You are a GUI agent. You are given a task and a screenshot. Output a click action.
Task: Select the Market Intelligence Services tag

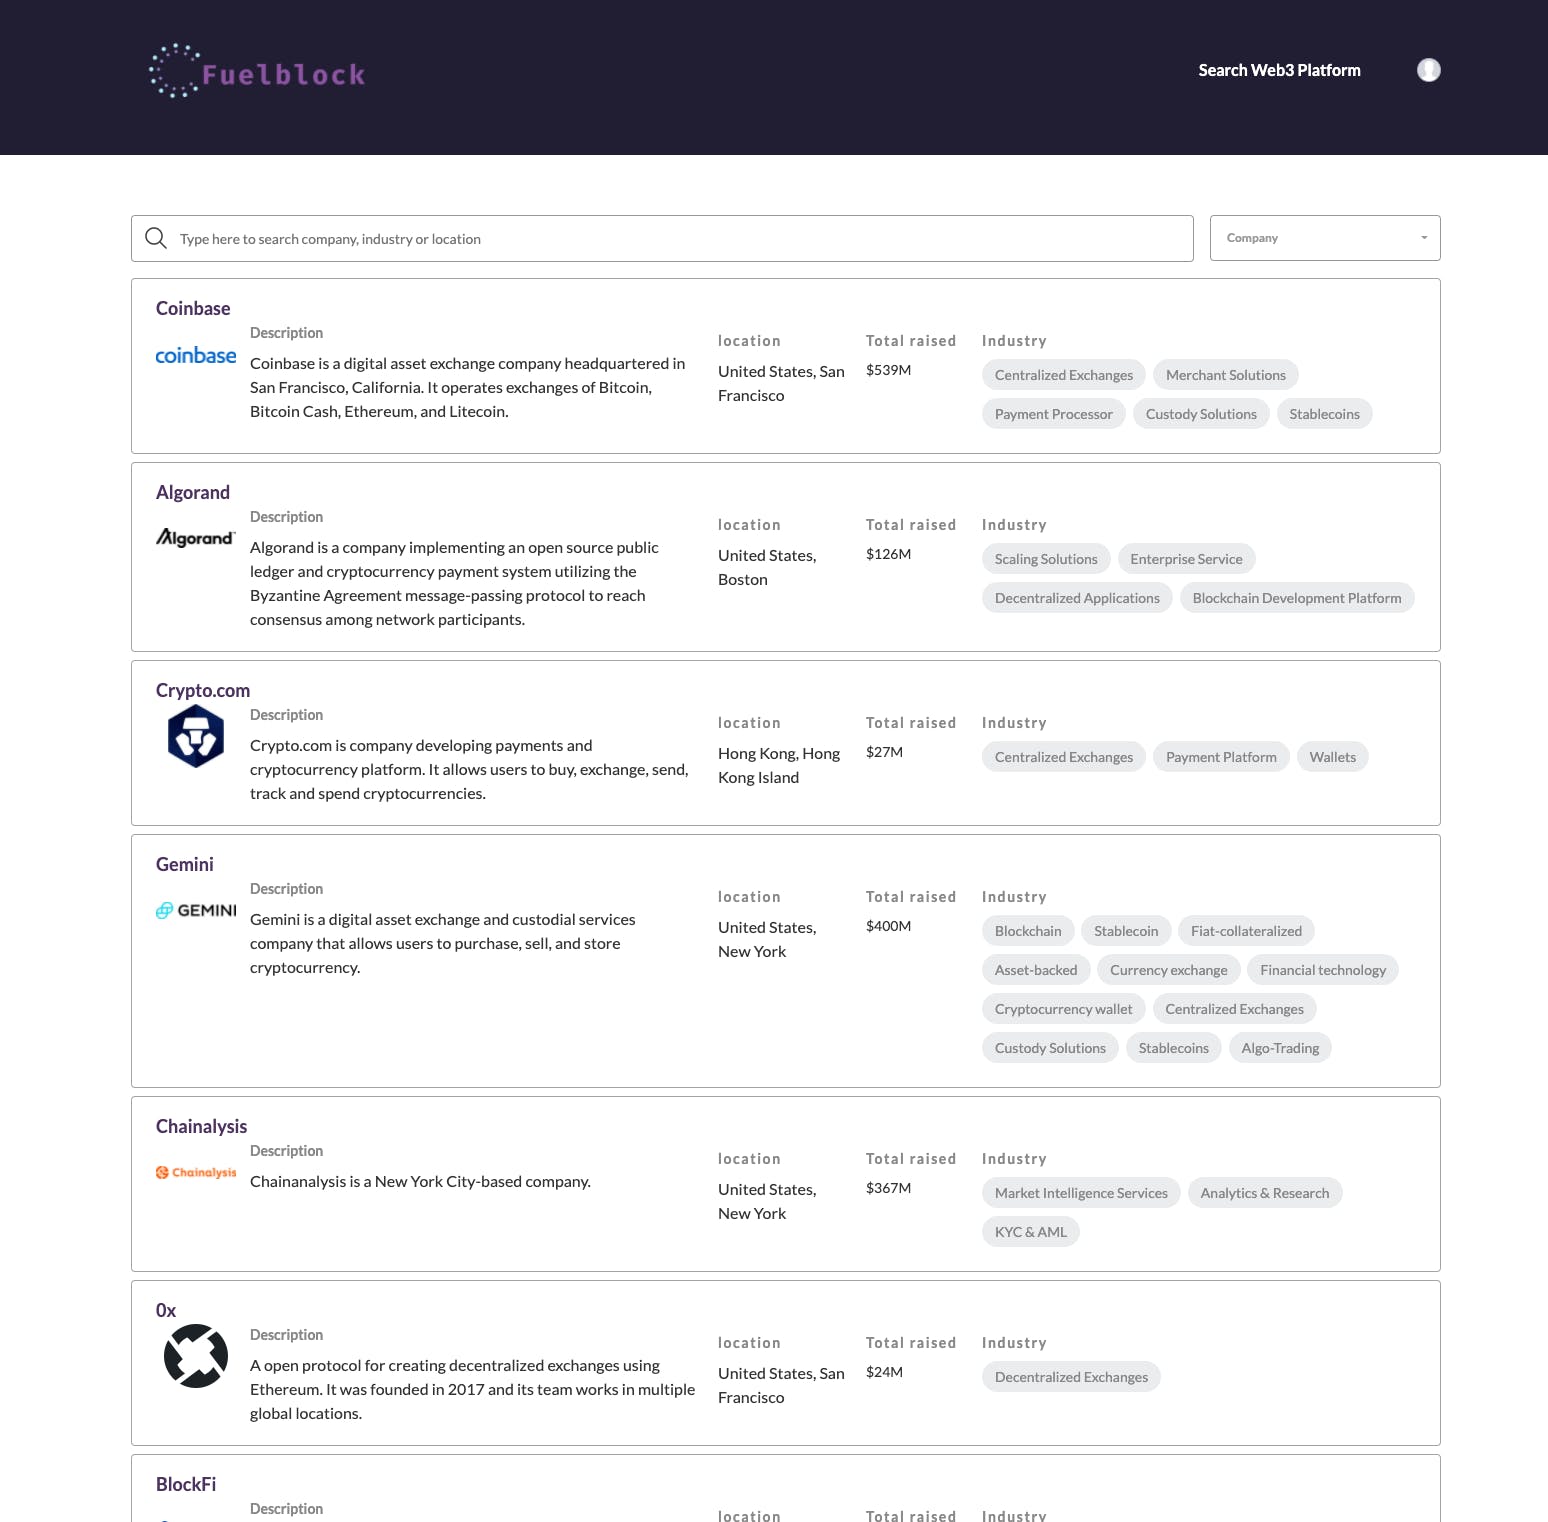1081,1193
